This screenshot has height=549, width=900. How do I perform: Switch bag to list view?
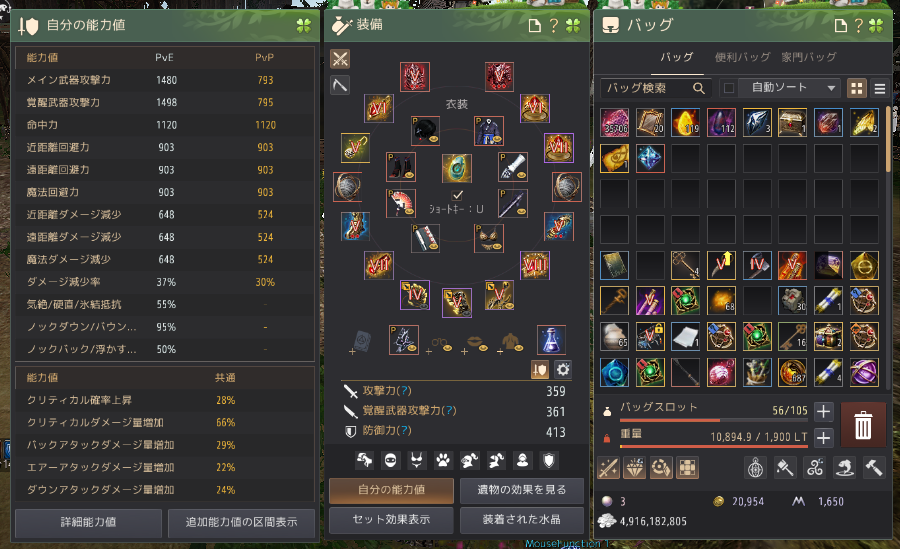[879, 88]
